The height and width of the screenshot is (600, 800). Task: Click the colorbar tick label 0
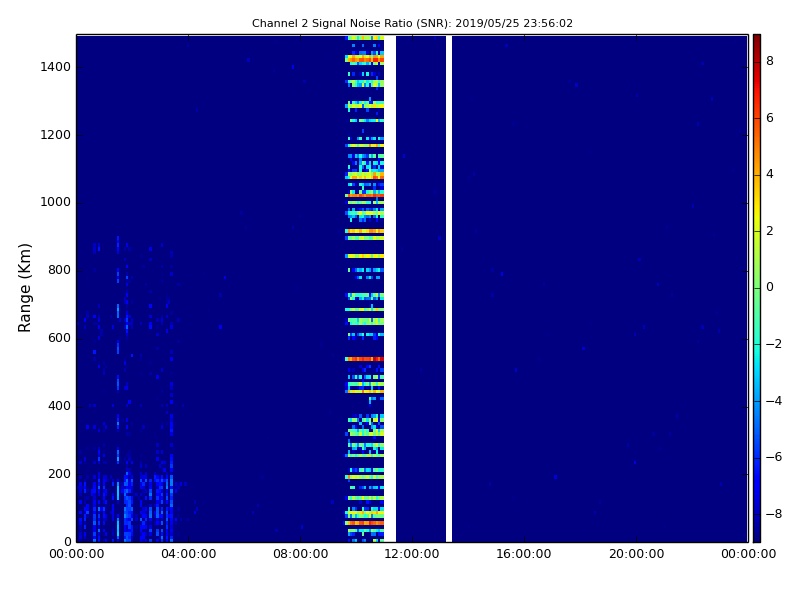pos(770,287)
